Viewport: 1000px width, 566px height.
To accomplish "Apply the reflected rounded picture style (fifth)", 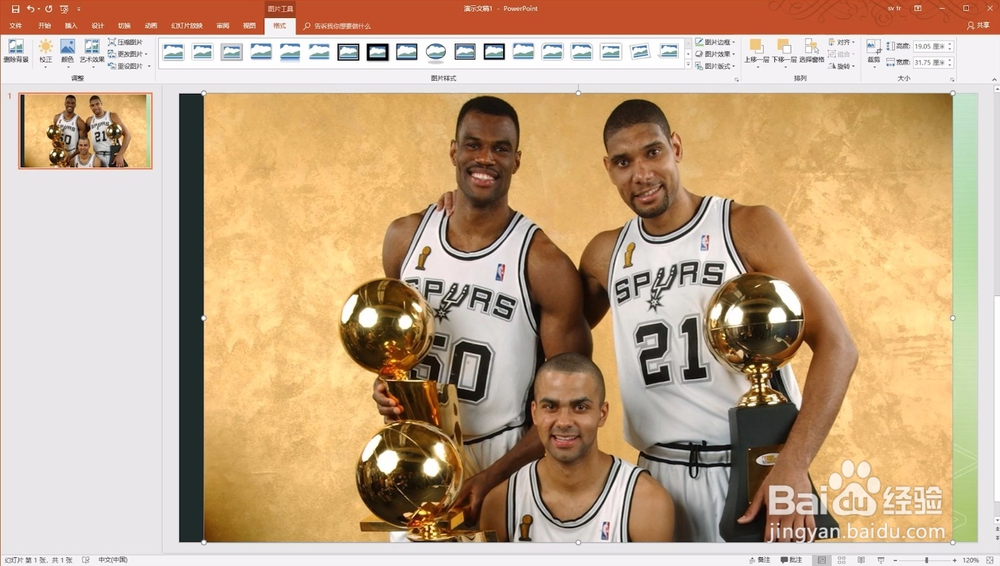I will (290, 52).
